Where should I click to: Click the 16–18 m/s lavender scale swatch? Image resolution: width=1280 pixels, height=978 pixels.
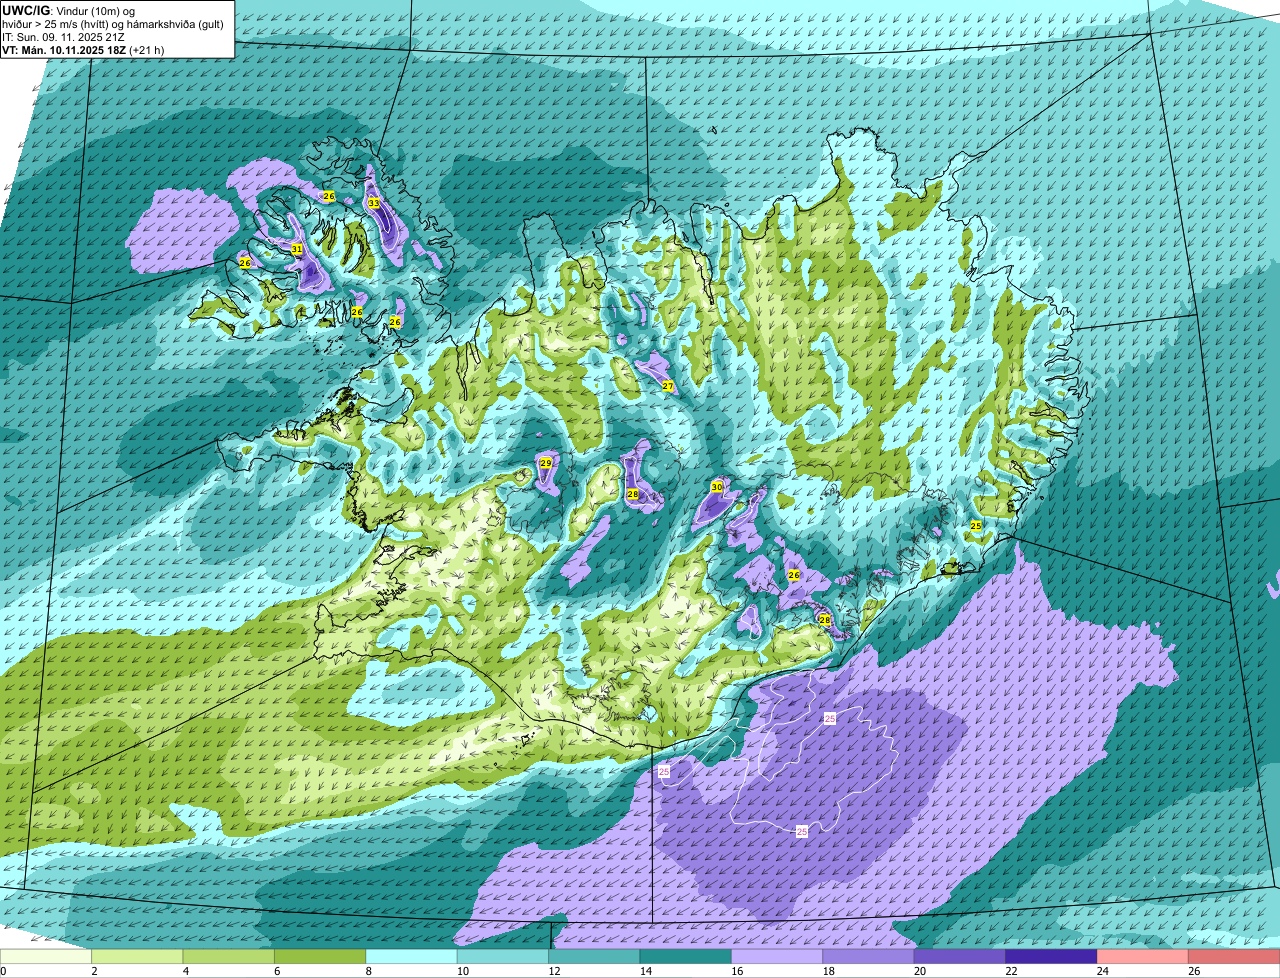777,957
